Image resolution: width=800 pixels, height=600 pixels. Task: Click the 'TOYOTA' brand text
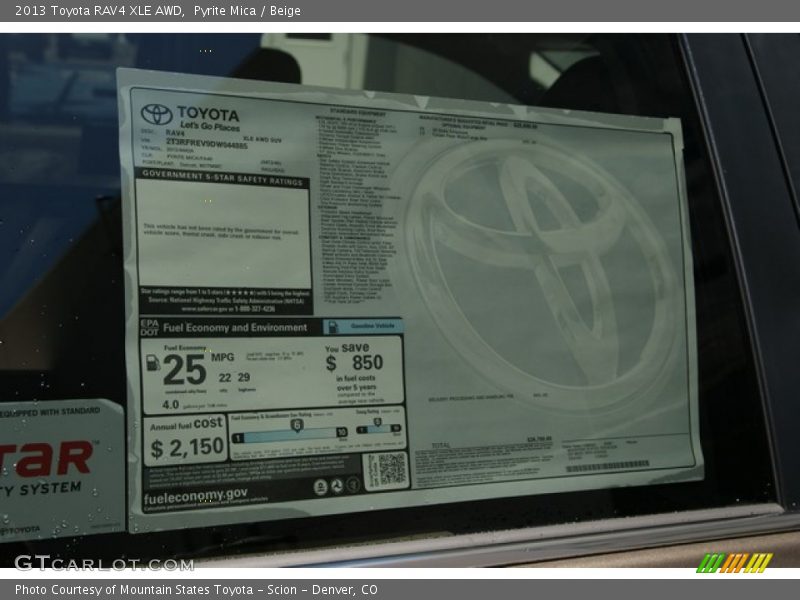208,114
